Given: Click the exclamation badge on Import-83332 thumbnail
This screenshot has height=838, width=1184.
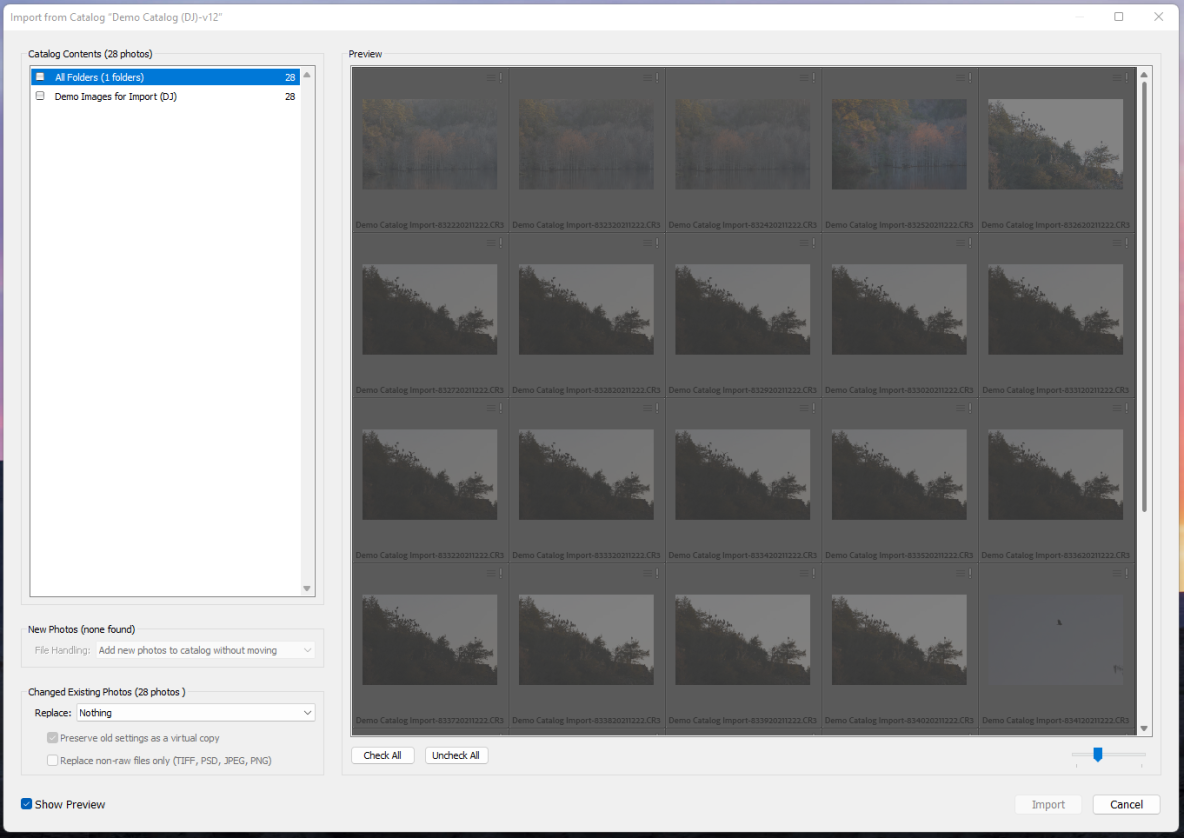Looking at the screenshot, I should (657, 407).
